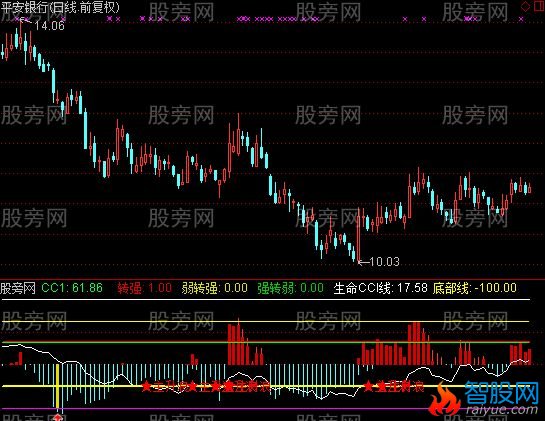Click the red square icon at top right
The width and height of the screenshot is (545, 421).
click(539, 6)
